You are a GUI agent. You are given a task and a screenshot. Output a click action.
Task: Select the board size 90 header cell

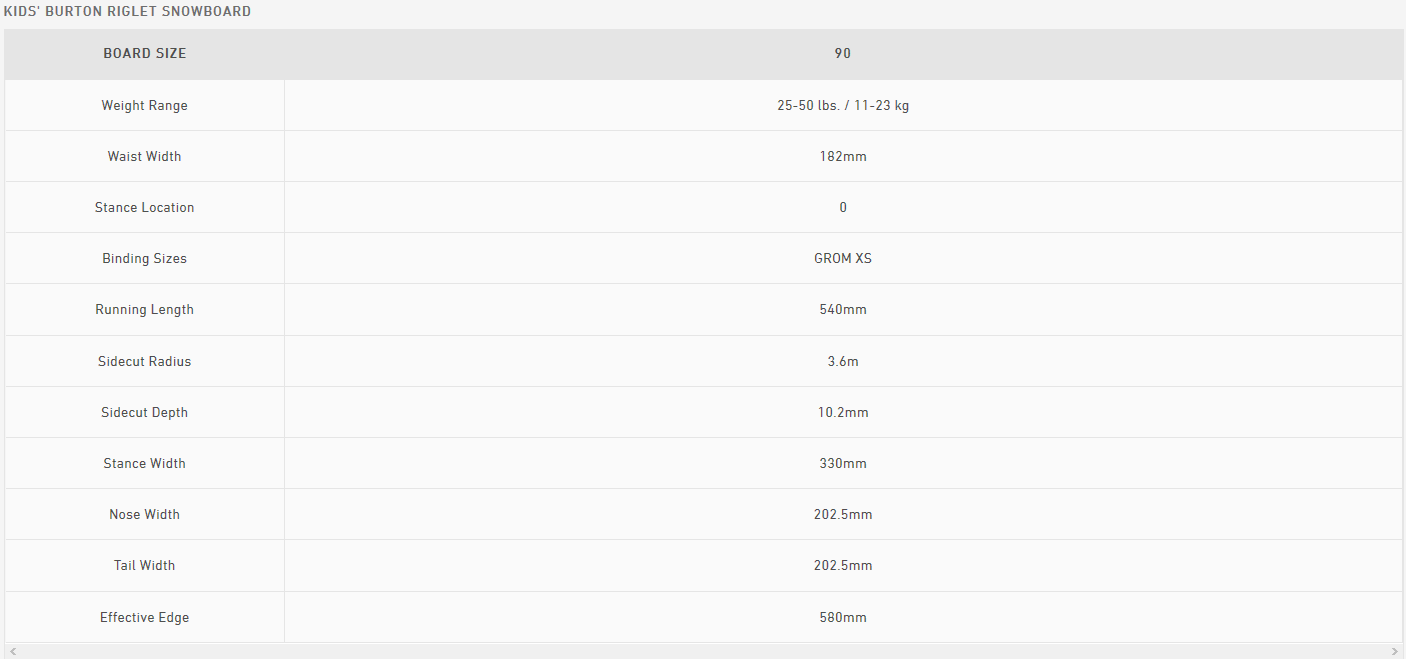(842, 54)
